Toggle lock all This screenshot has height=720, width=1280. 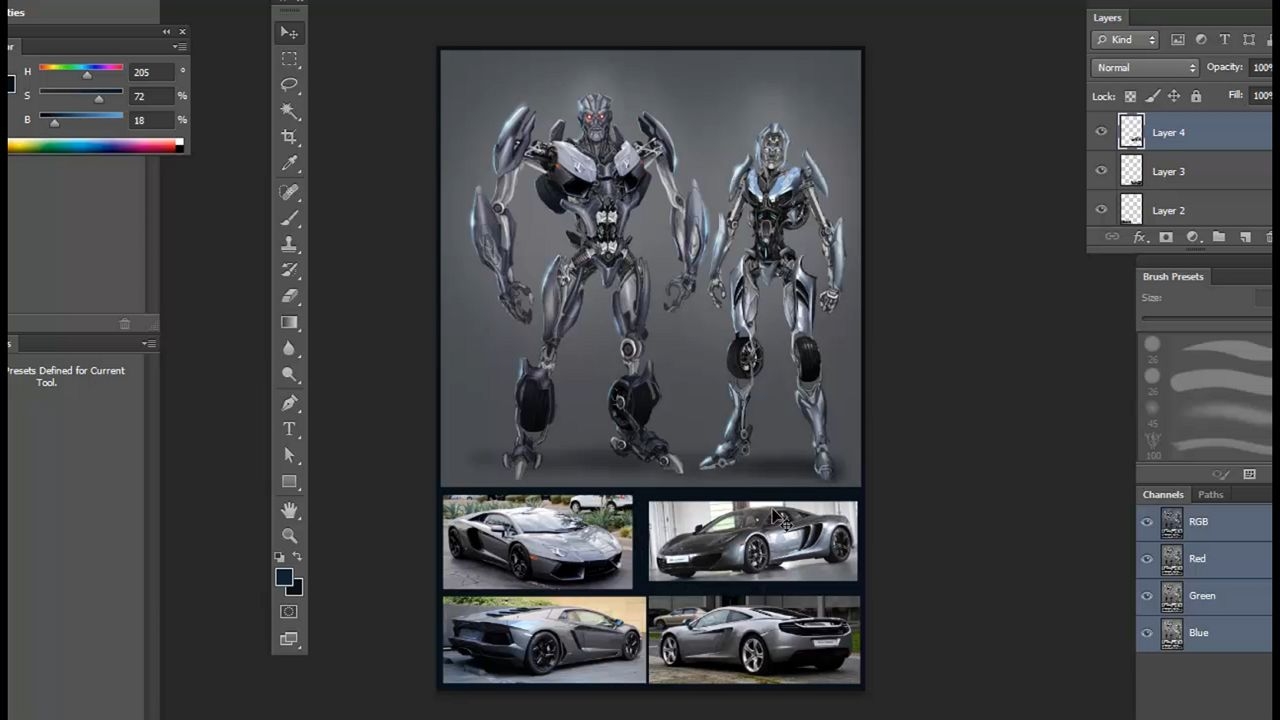1196,97
